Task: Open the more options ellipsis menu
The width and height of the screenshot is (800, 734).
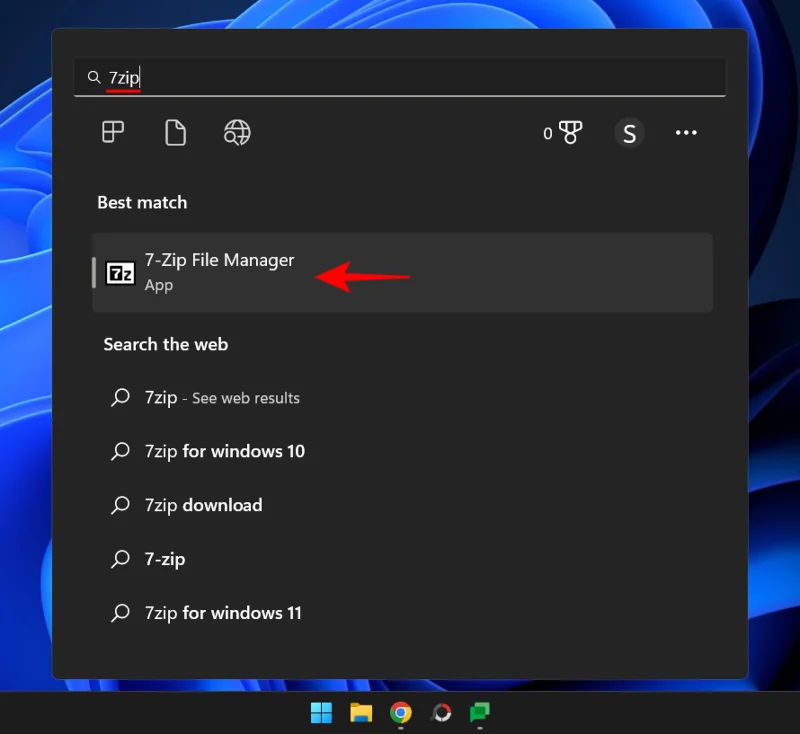Action: pos(686,133)
